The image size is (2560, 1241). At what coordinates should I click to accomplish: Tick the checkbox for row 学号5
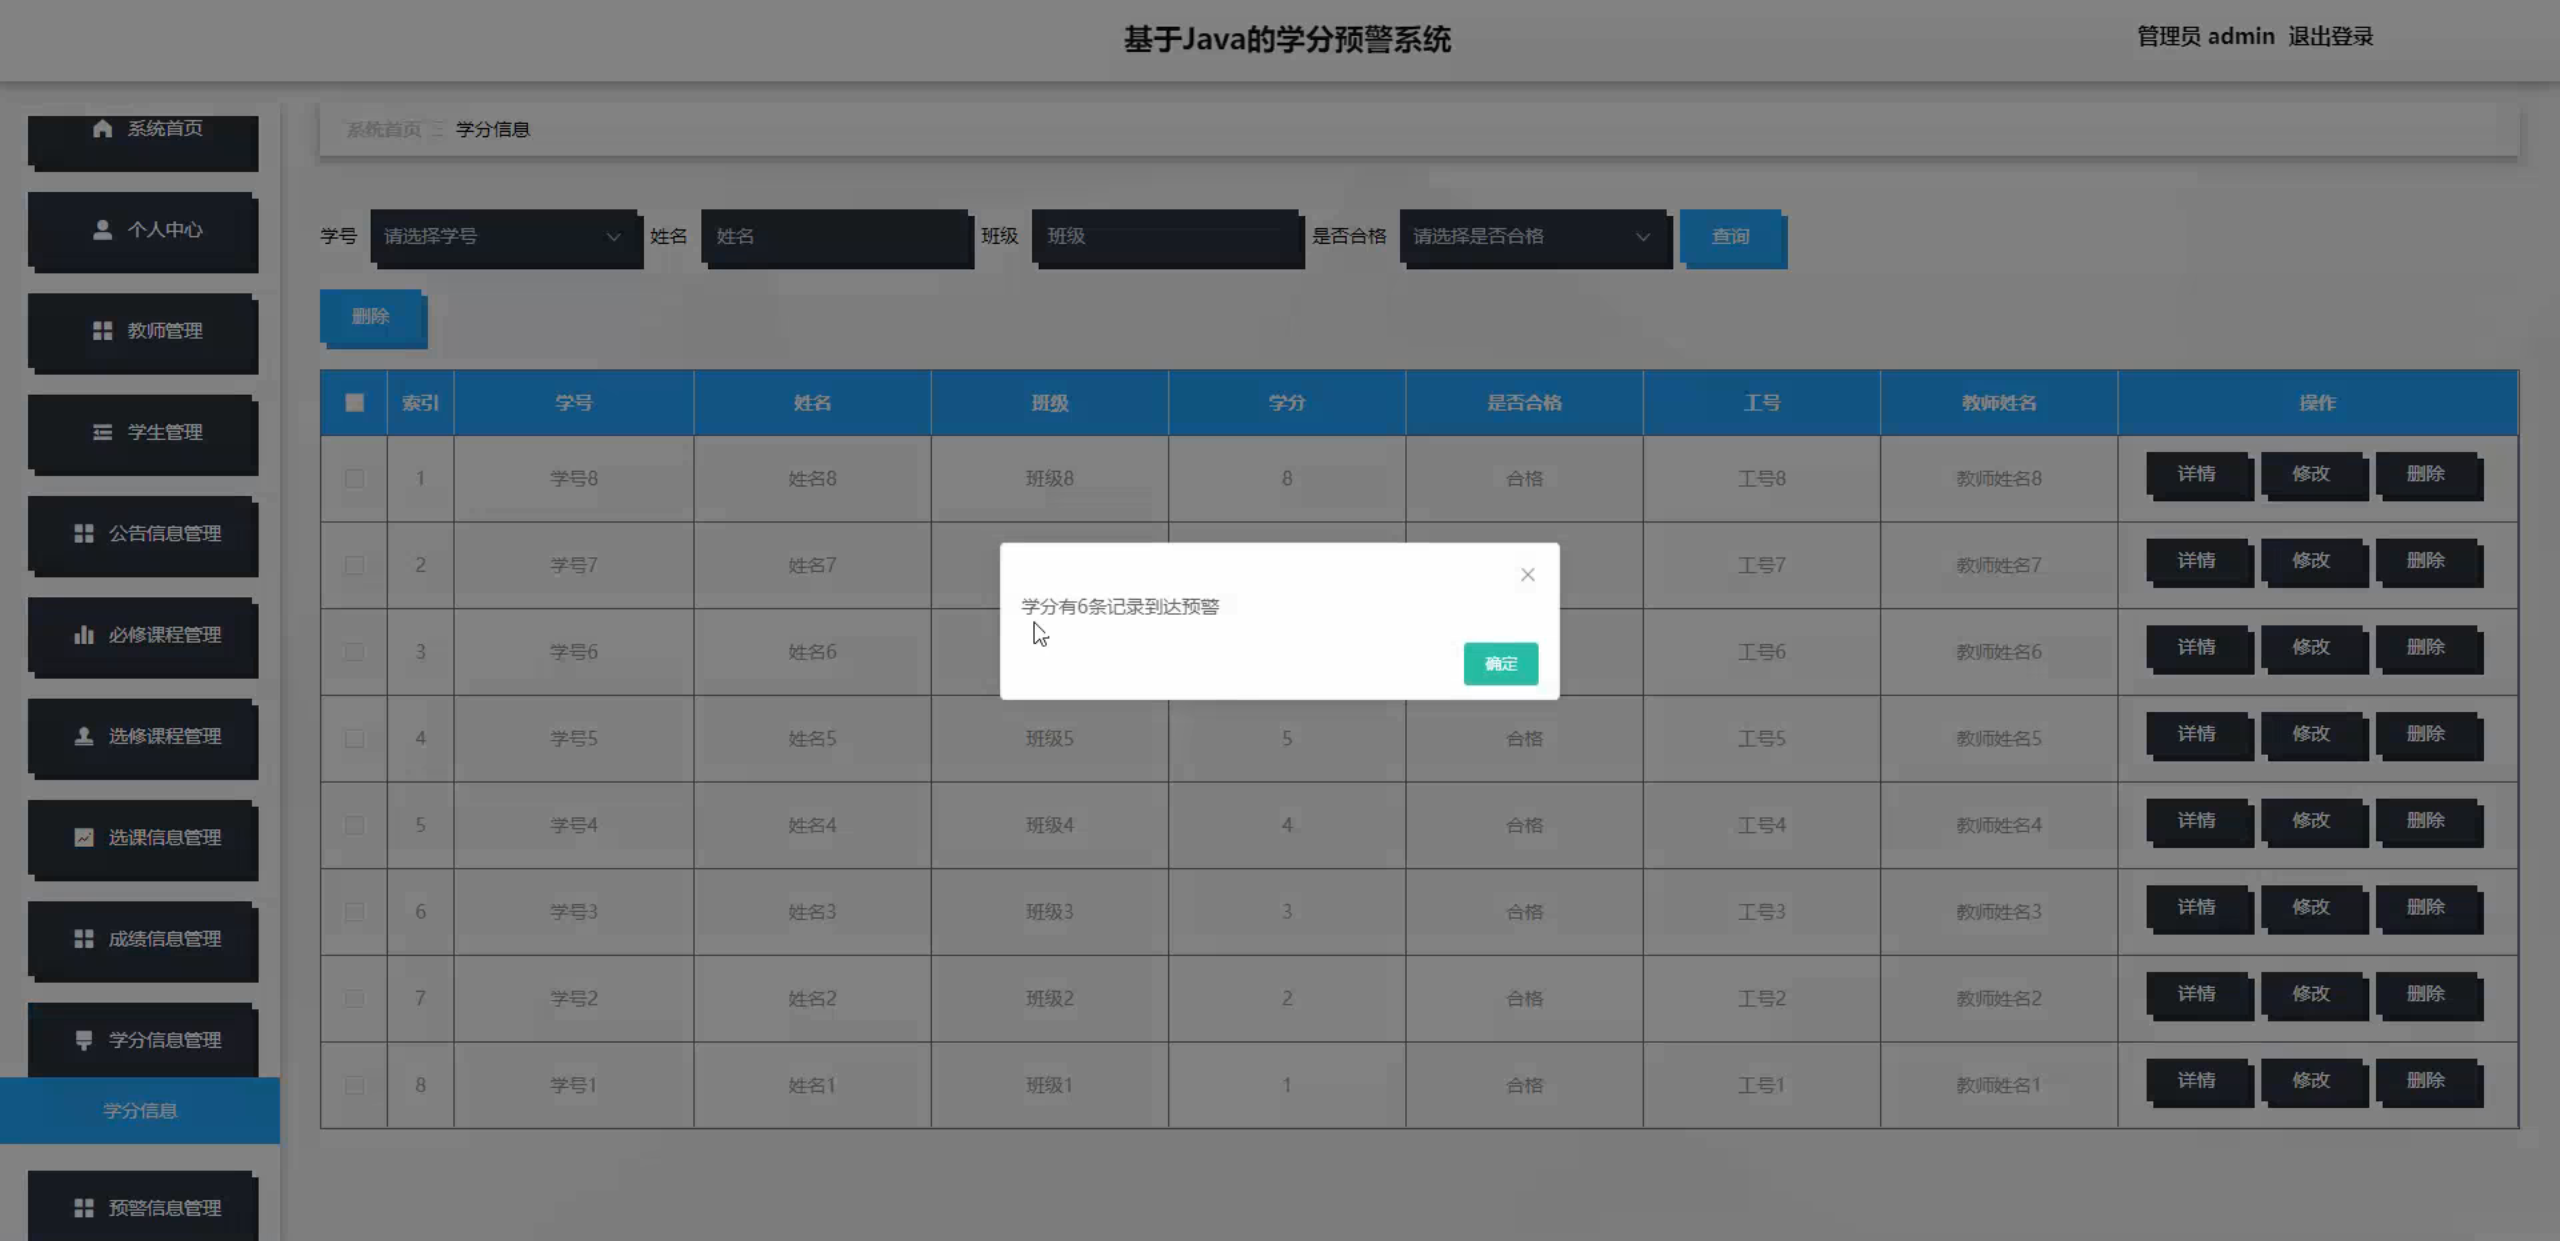(354, 738)
